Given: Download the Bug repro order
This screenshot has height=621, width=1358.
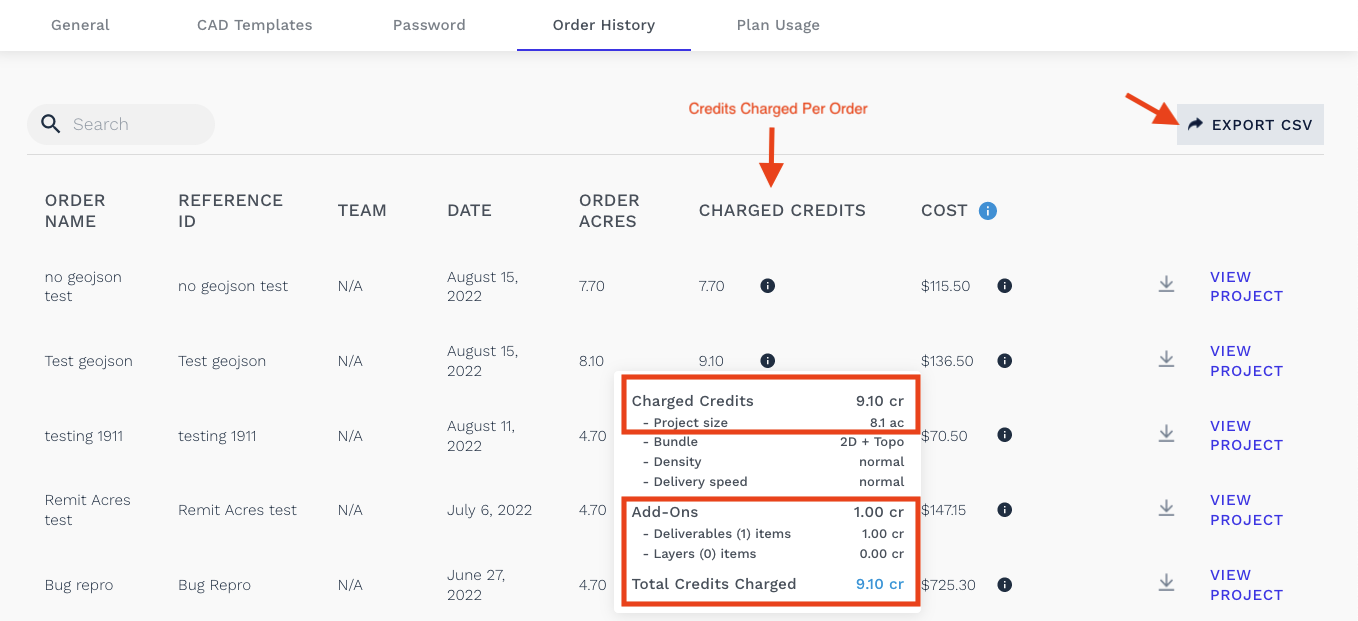Looking at the screenshot, I should pyautogui.click(x=1166, y=583).
